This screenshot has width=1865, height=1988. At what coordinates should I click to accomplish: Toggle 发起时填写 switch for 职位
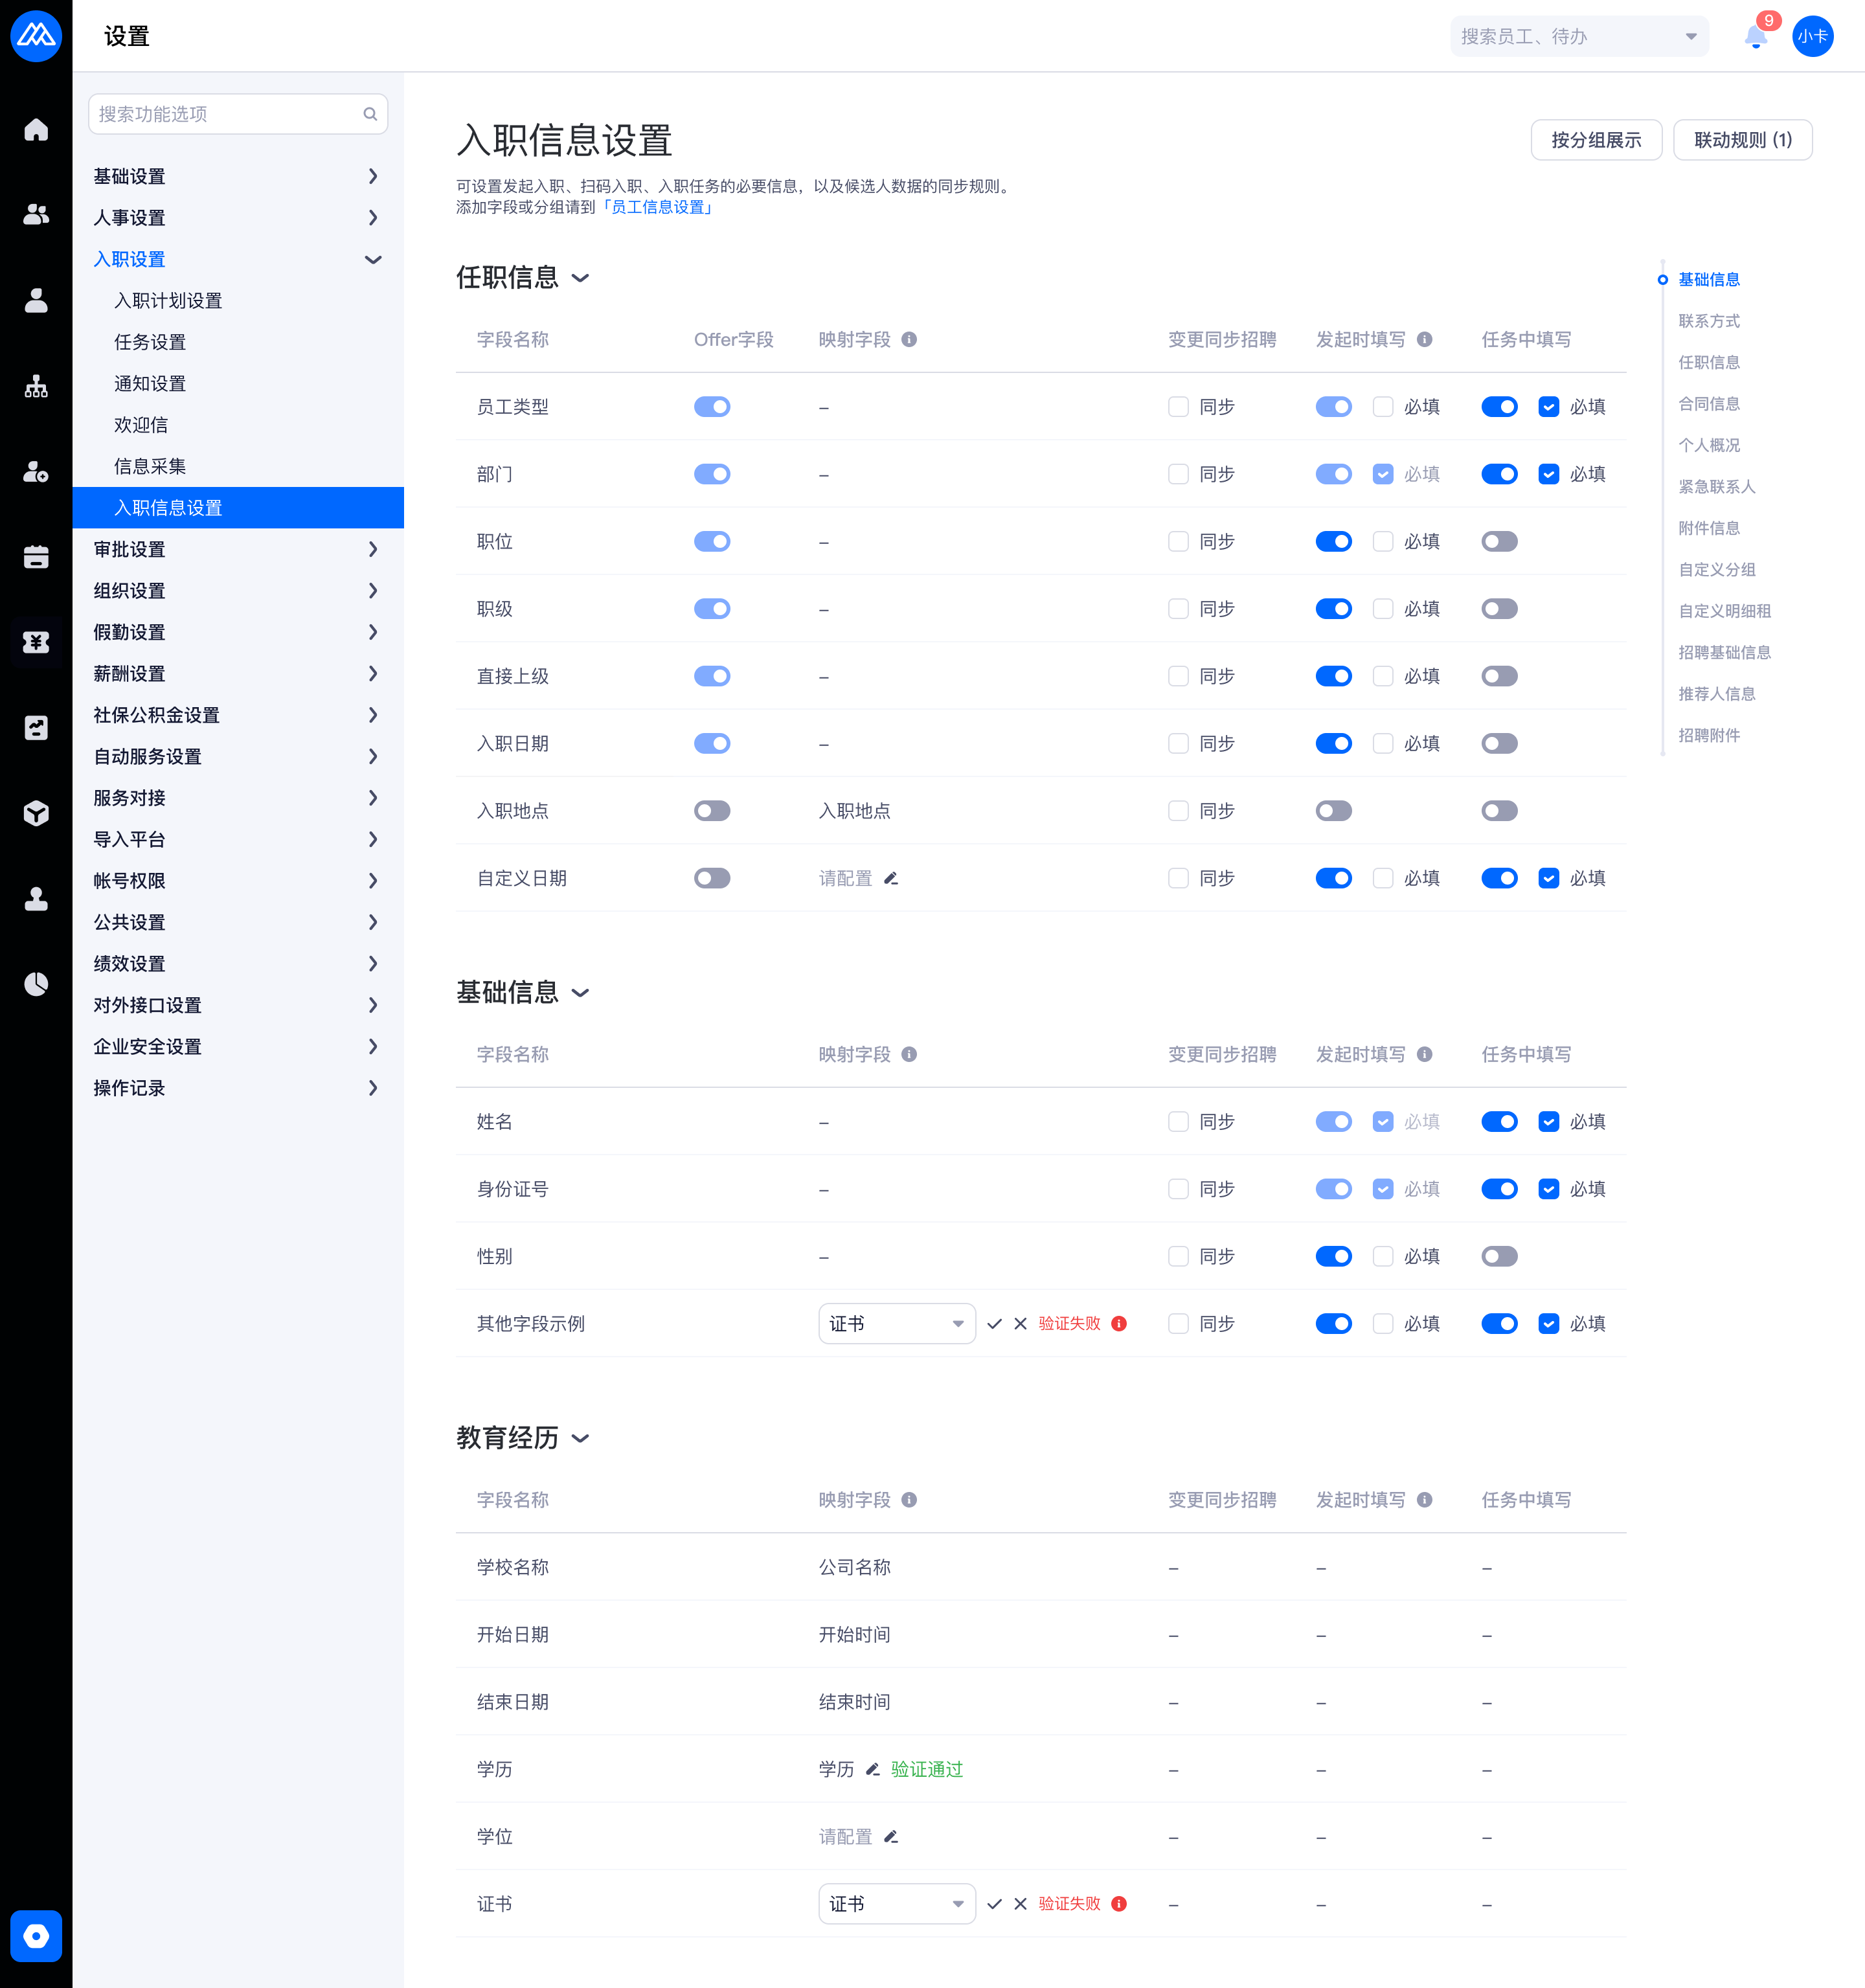coord(1333,541)
